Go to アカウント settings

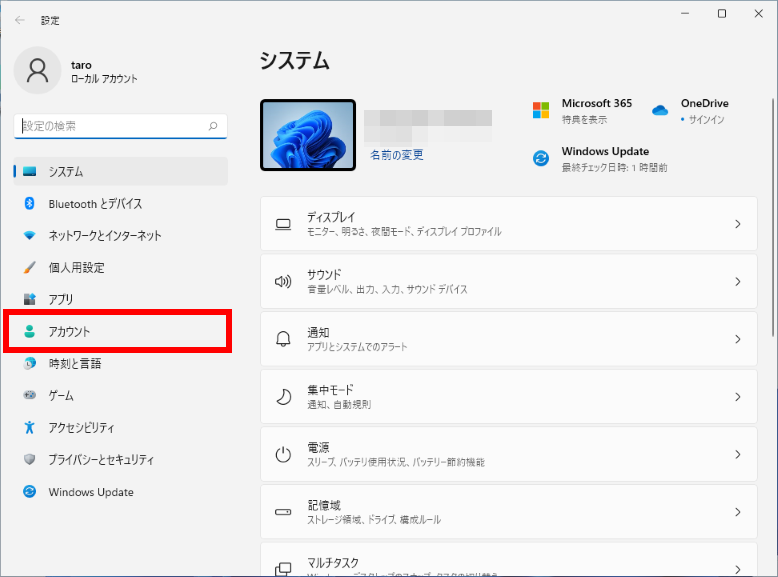(x=121, y=331)
